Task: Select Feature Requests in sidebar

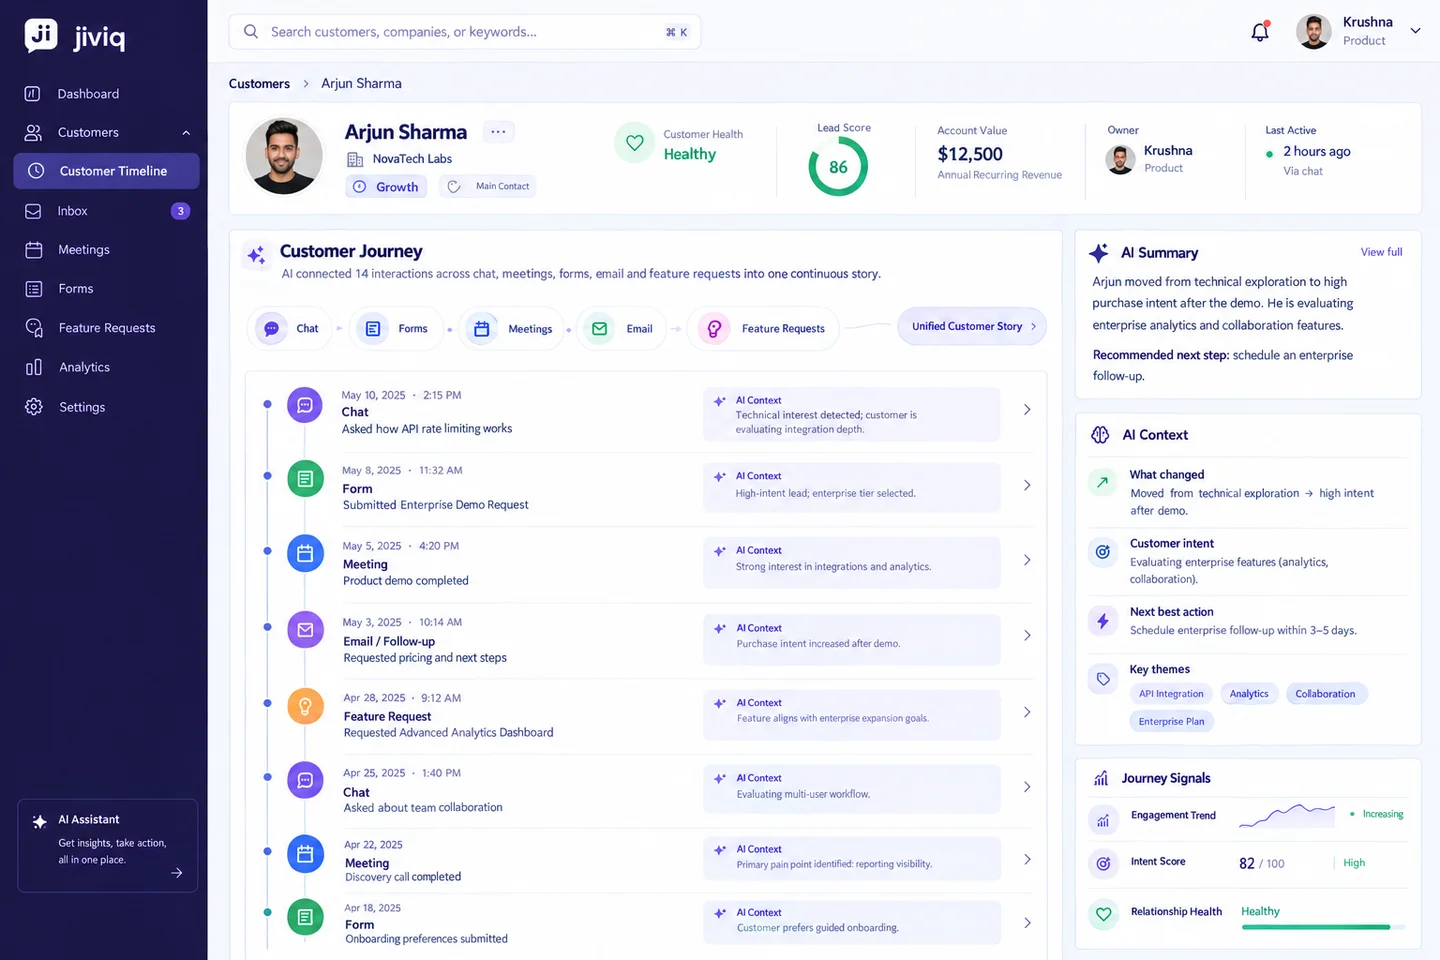Action: pyautogui.click(x=107, y=328)
